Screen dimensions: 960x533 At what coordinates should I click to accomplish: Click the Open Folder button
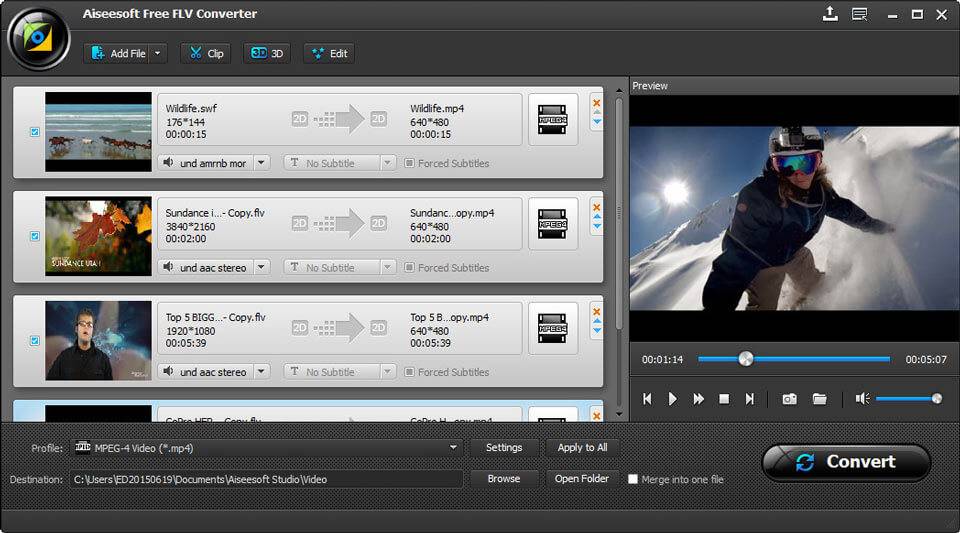tap(582, 479)
